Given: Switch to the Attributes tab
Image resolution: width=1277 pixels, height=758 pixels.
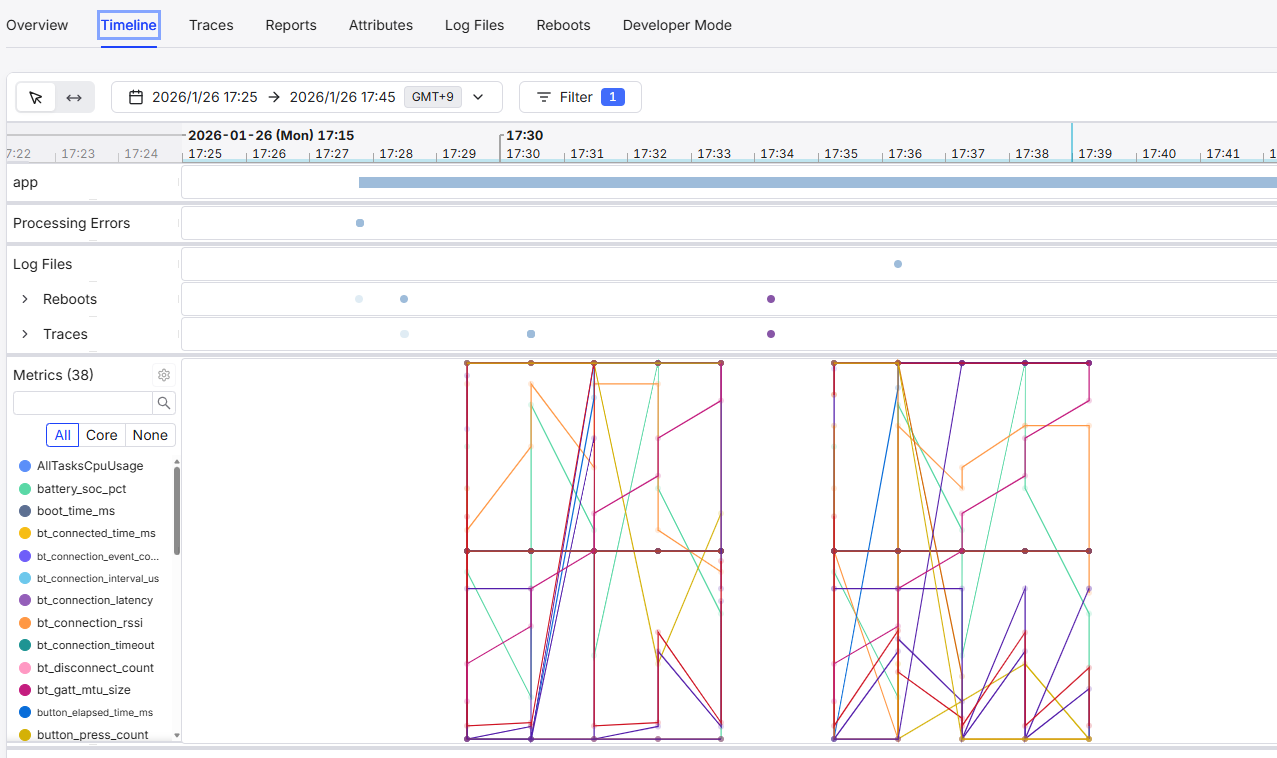Looking at the screenshot, I should click(x=380, y=25).
